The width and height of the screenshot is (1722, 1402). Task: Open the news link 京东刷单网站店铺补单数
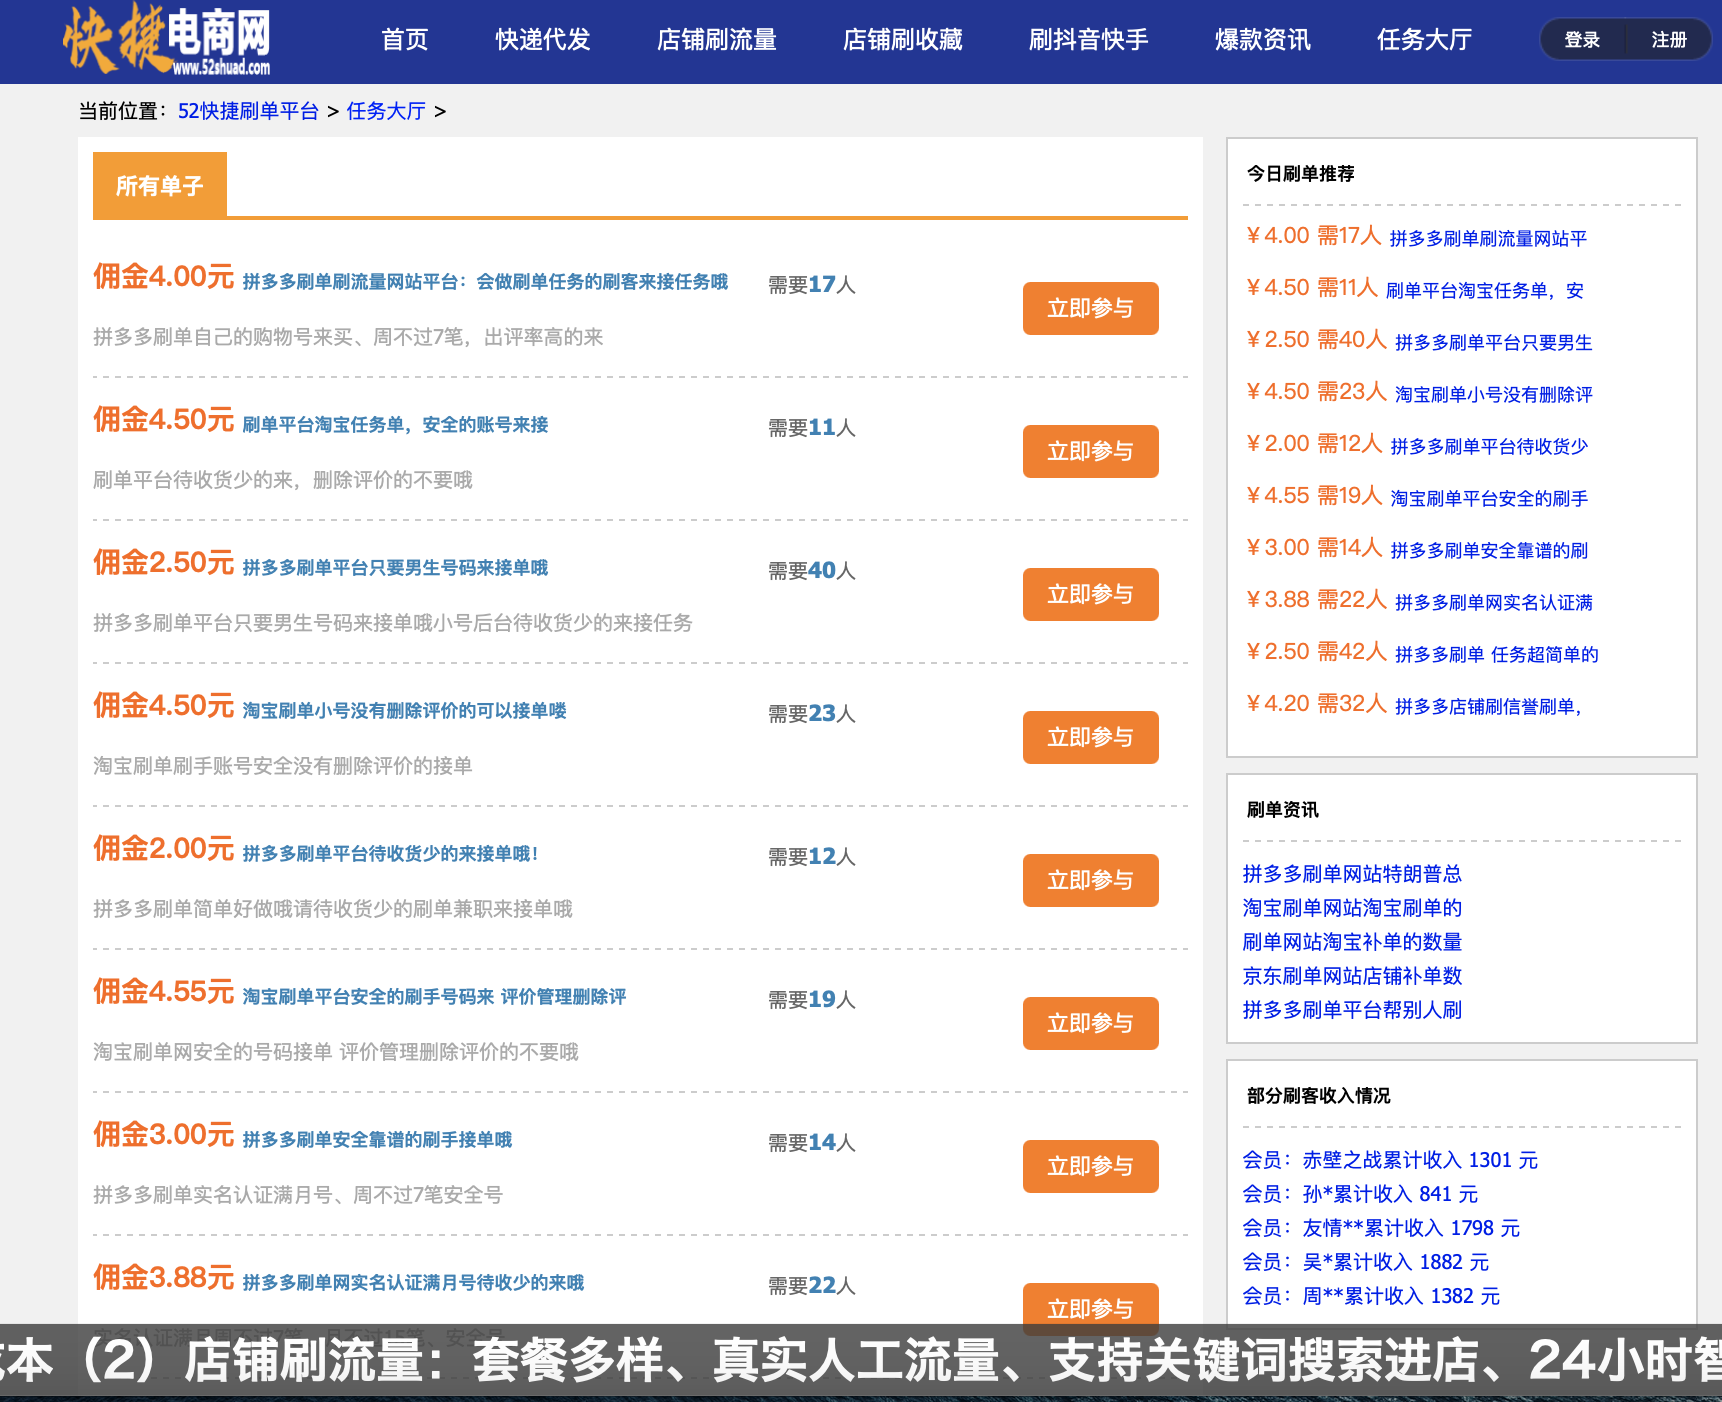[1352, 976]
